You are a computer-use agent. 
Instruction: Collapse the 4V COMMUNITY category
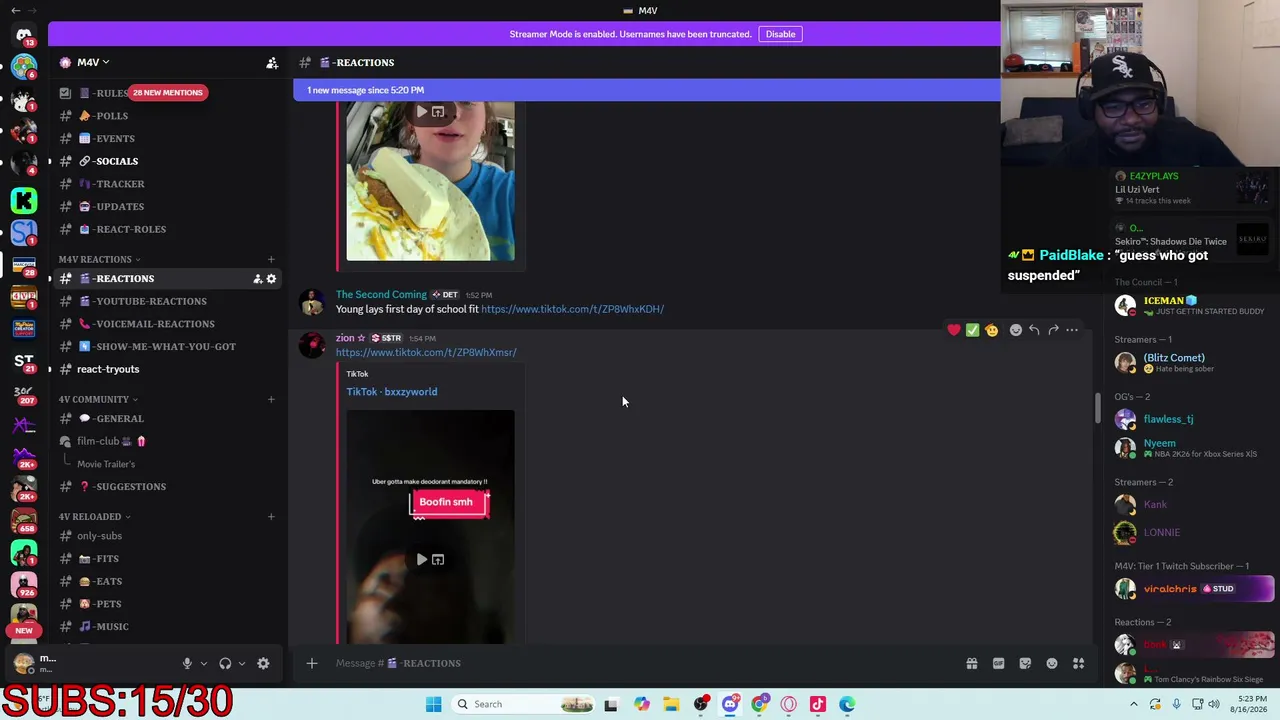tap(98, 399)
